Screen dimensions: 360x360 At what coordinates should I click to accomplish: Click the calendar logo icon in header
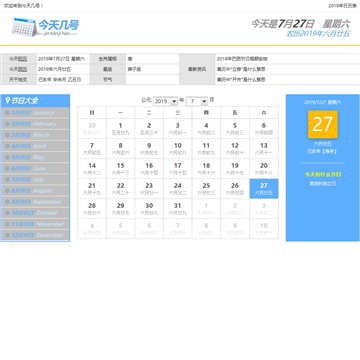coord(24,27)
